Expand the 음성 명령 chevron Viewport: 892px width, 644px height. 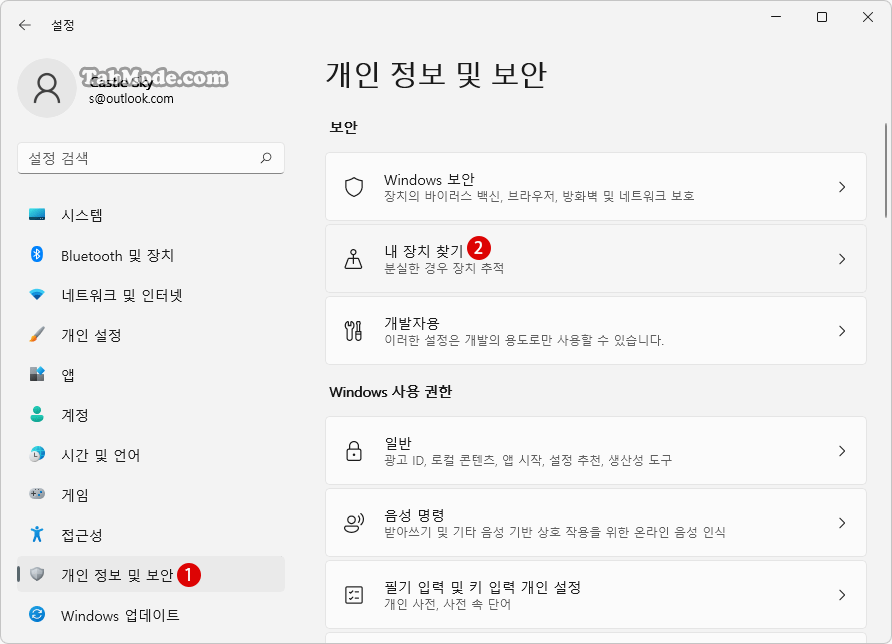(842, 523)
